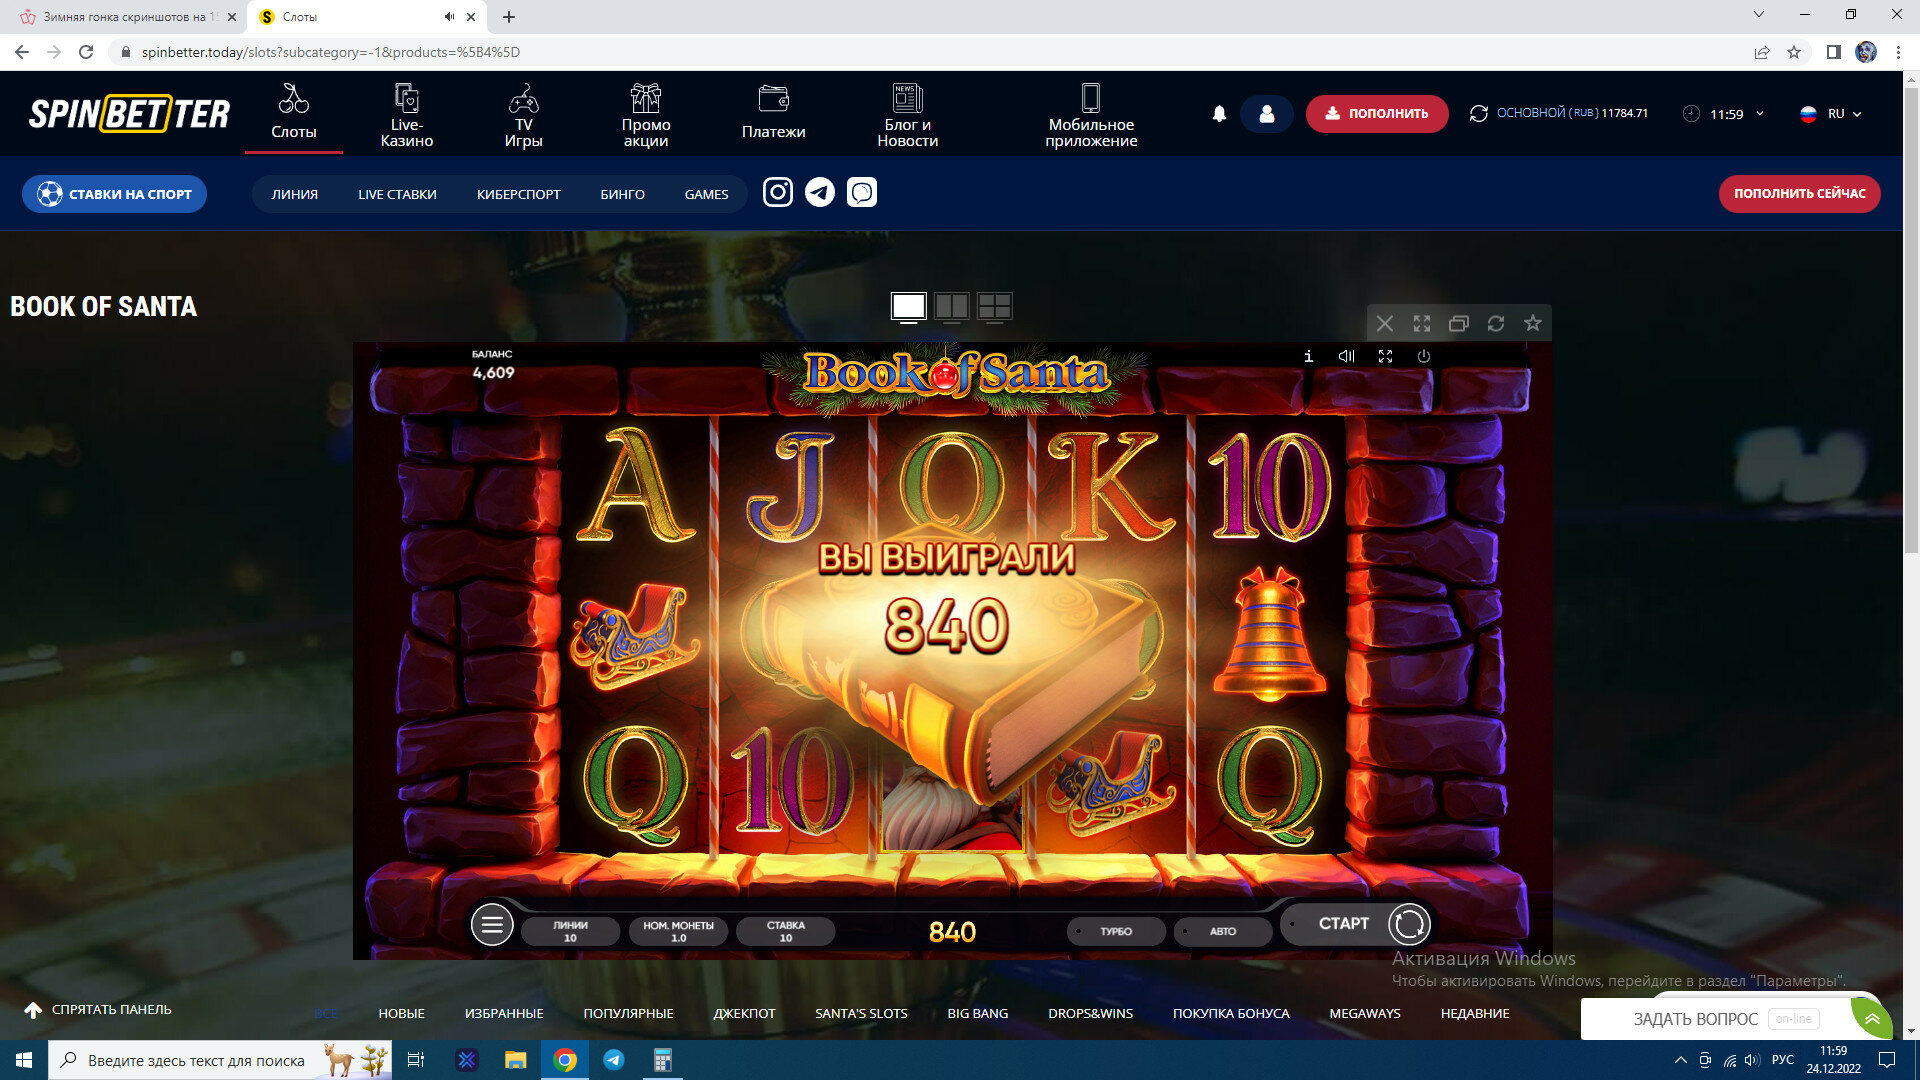Screen dimensions: 1920x1080
Task: Open slot game hamburger menu
Action: [492, 925]
